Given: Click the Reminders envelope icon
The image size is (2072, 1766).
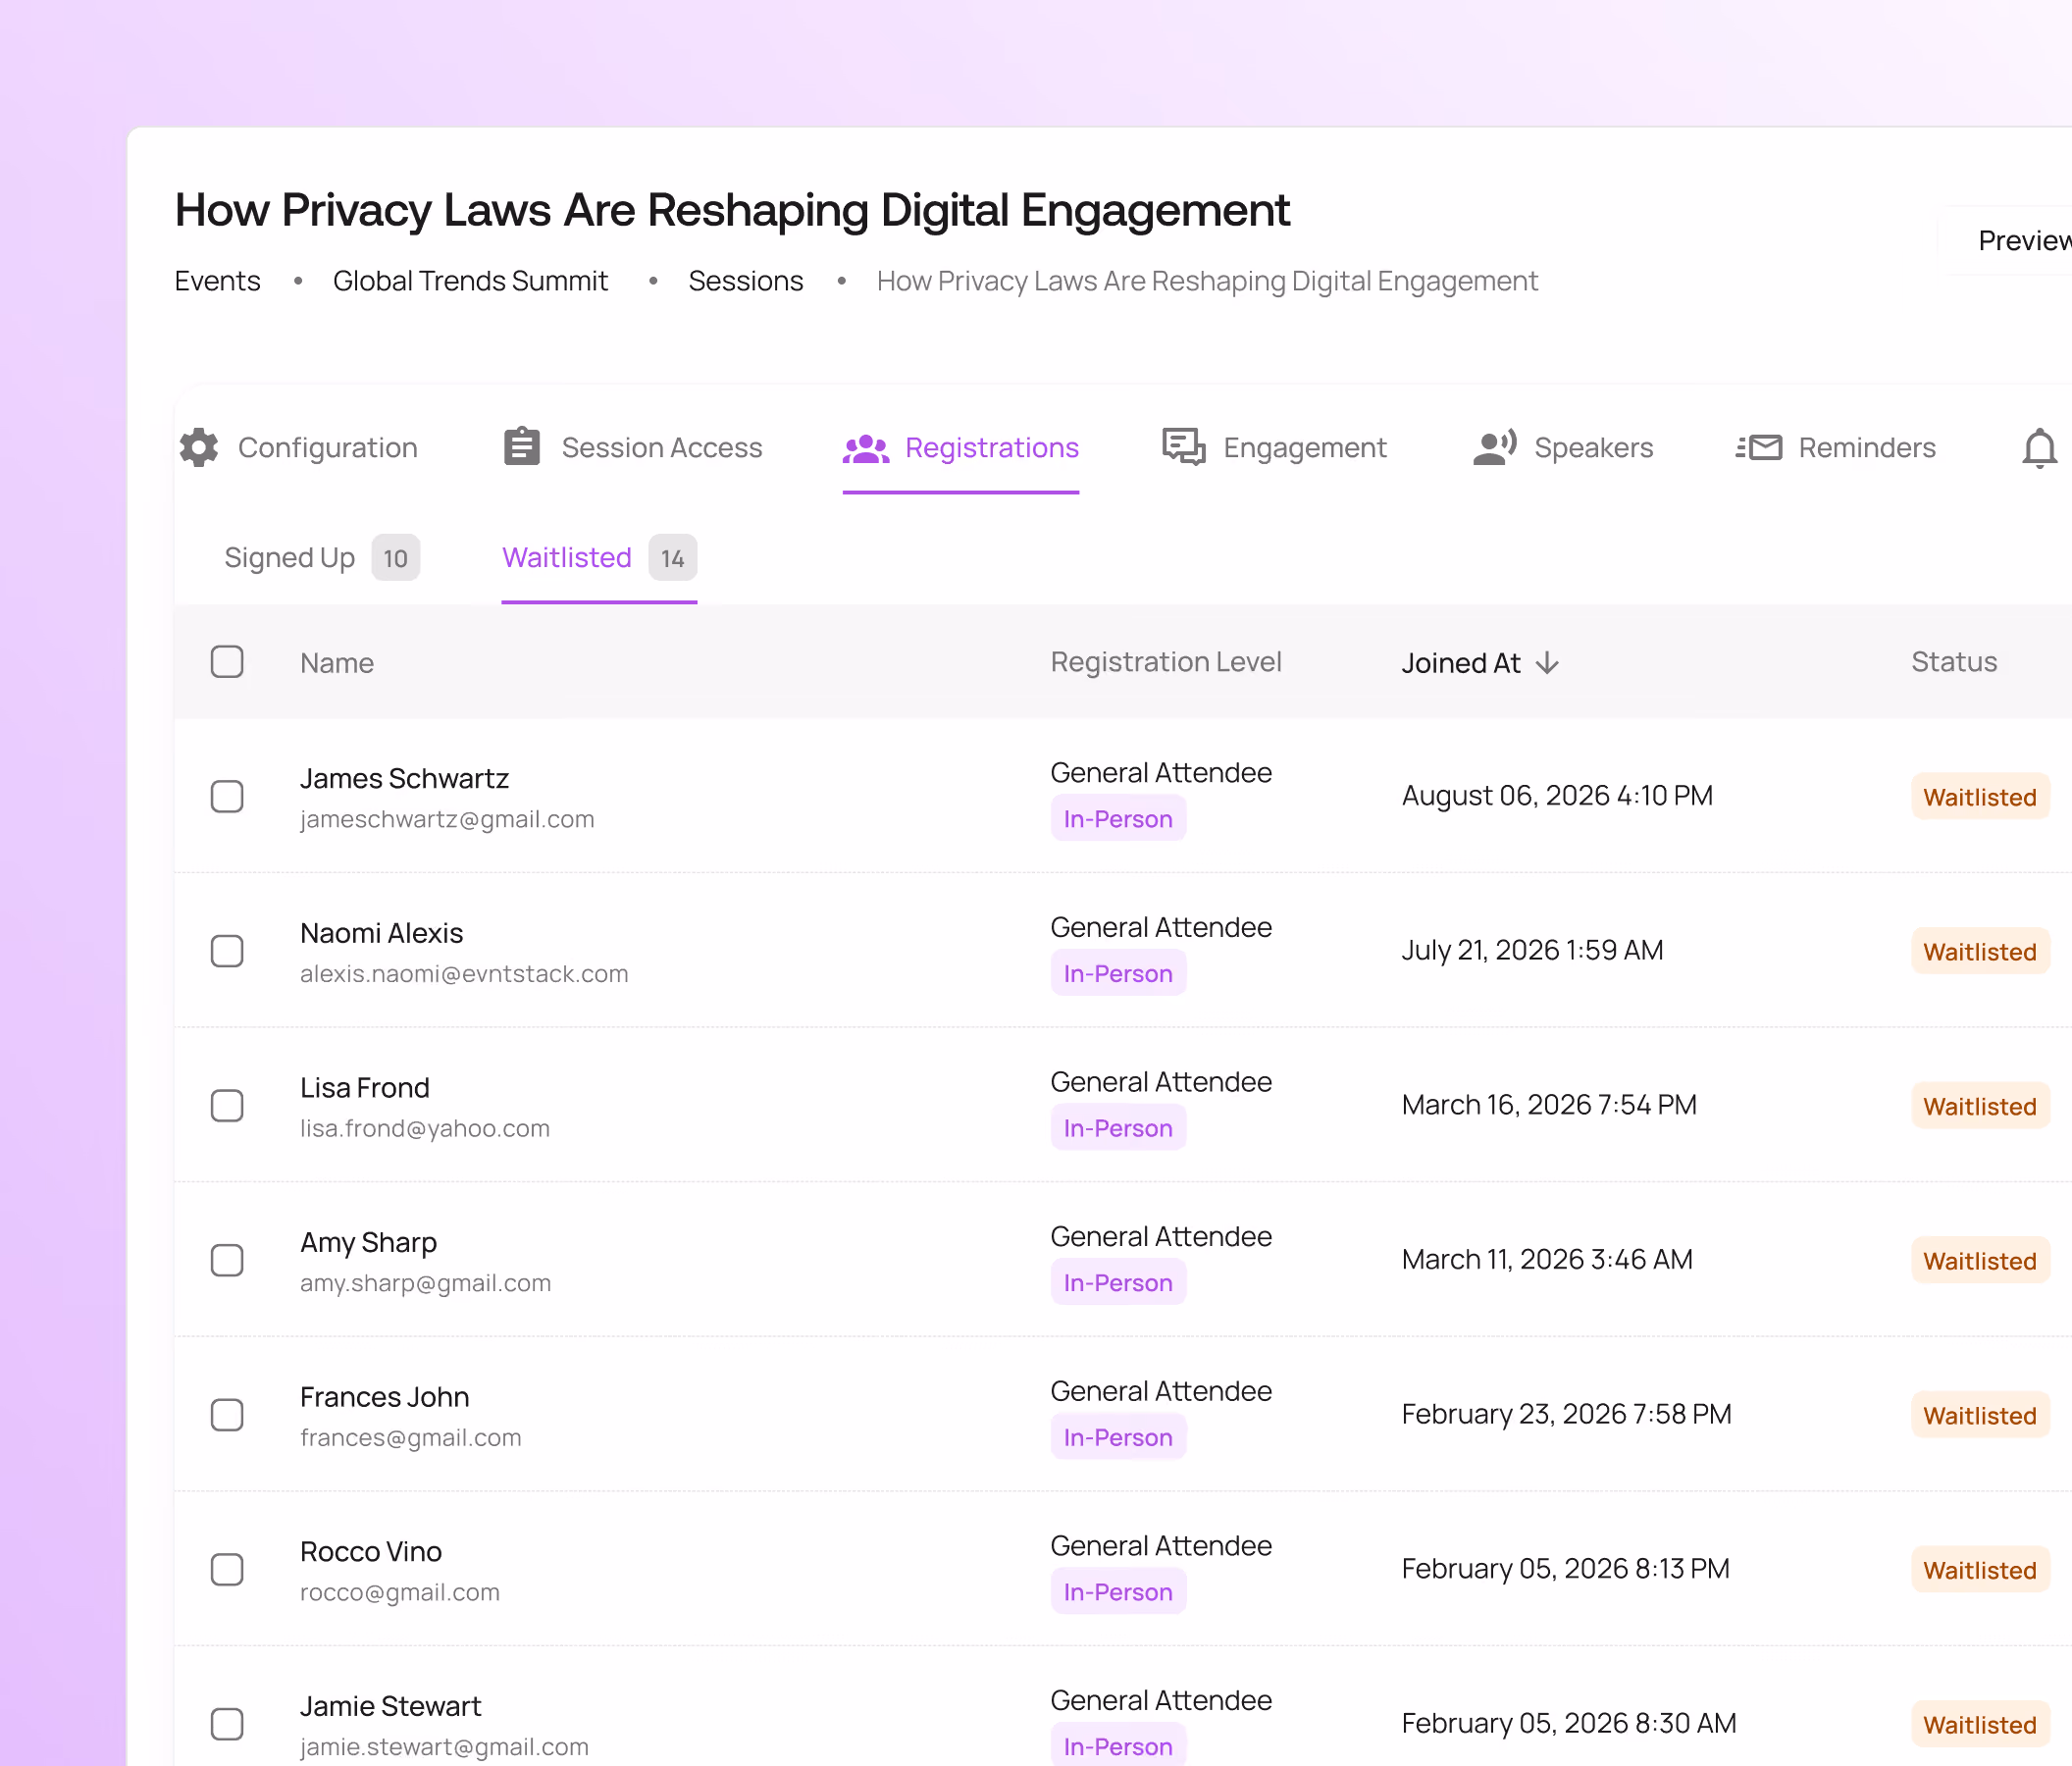Looking at the screenshot, I should click(1759, 447).
